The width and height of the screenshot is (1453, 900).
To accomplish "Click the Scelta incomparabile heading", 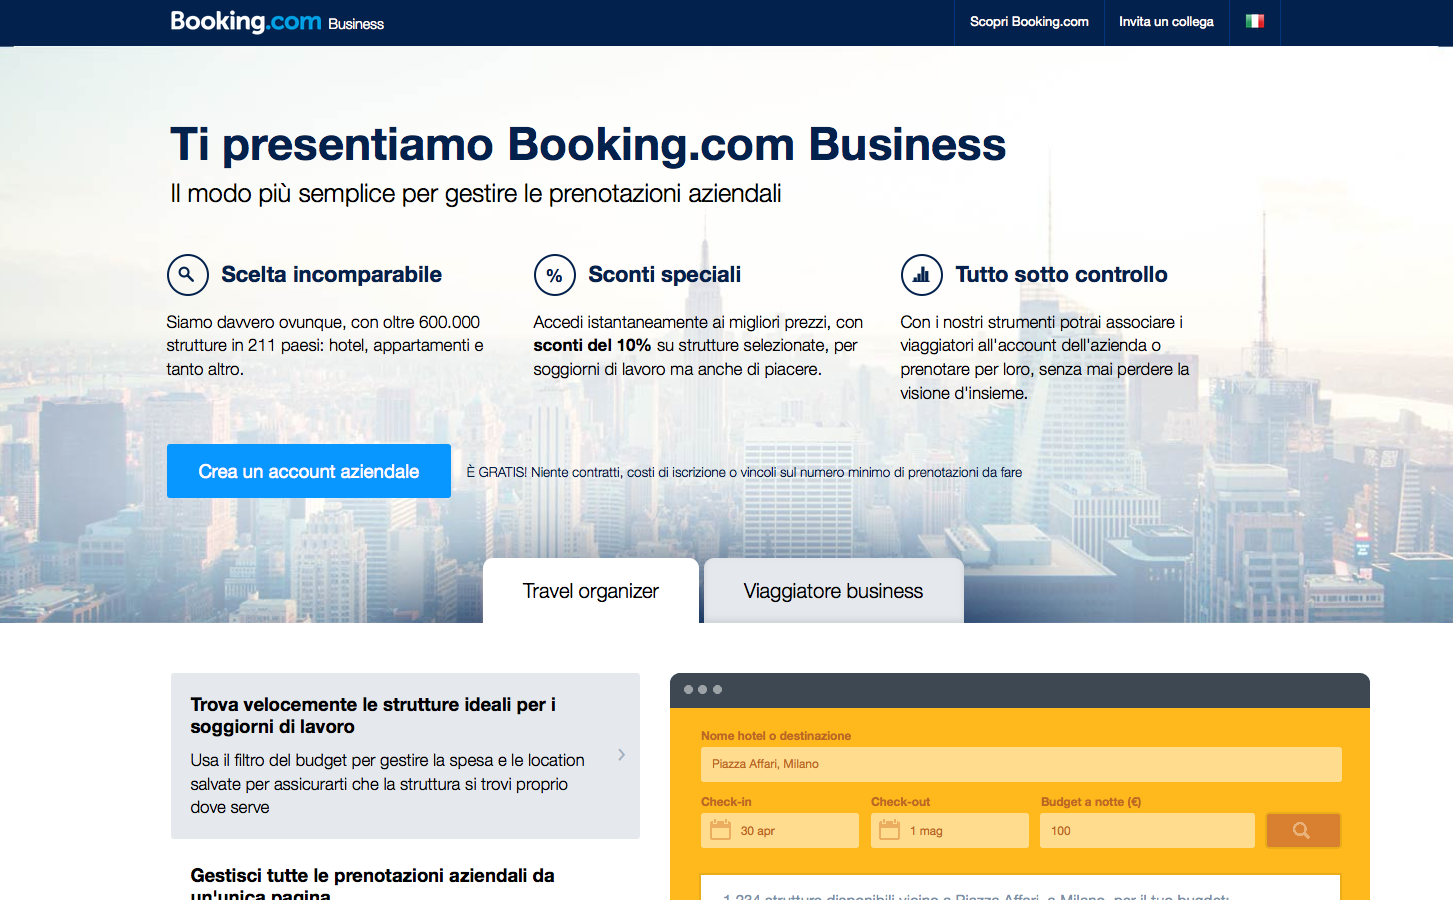I will pyautogui.click(x=331, y=275).
